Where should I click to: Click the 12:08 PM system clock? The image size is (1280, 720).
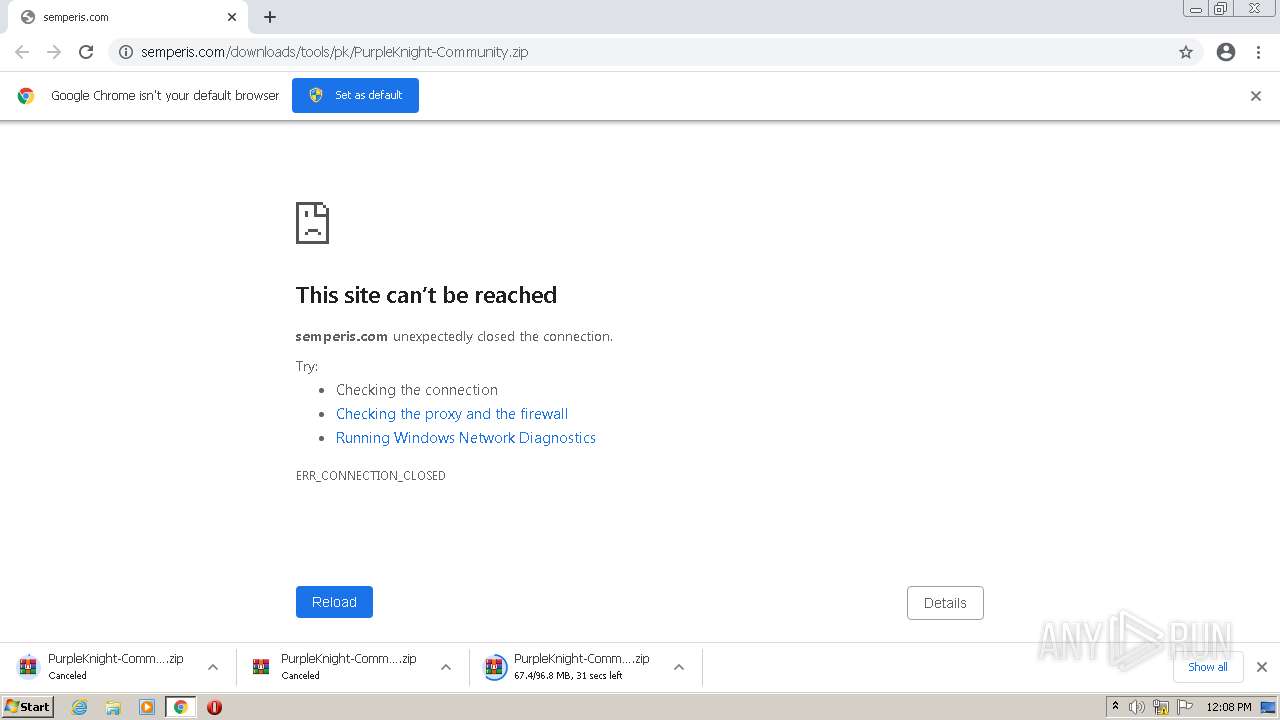1229,707
